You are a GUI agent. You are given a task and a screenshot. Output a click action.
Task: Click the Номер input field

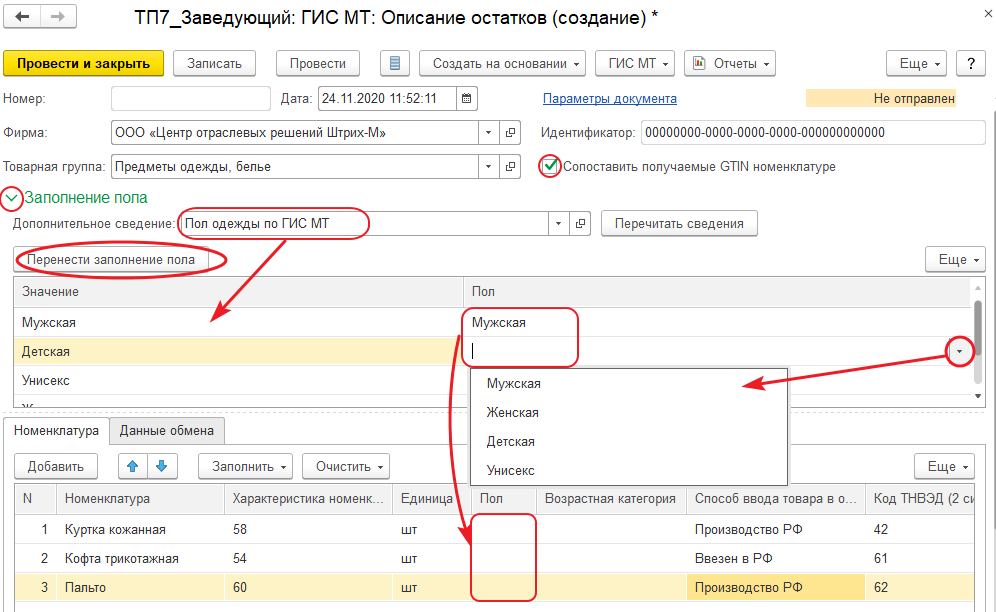click(x=190, y=99)
